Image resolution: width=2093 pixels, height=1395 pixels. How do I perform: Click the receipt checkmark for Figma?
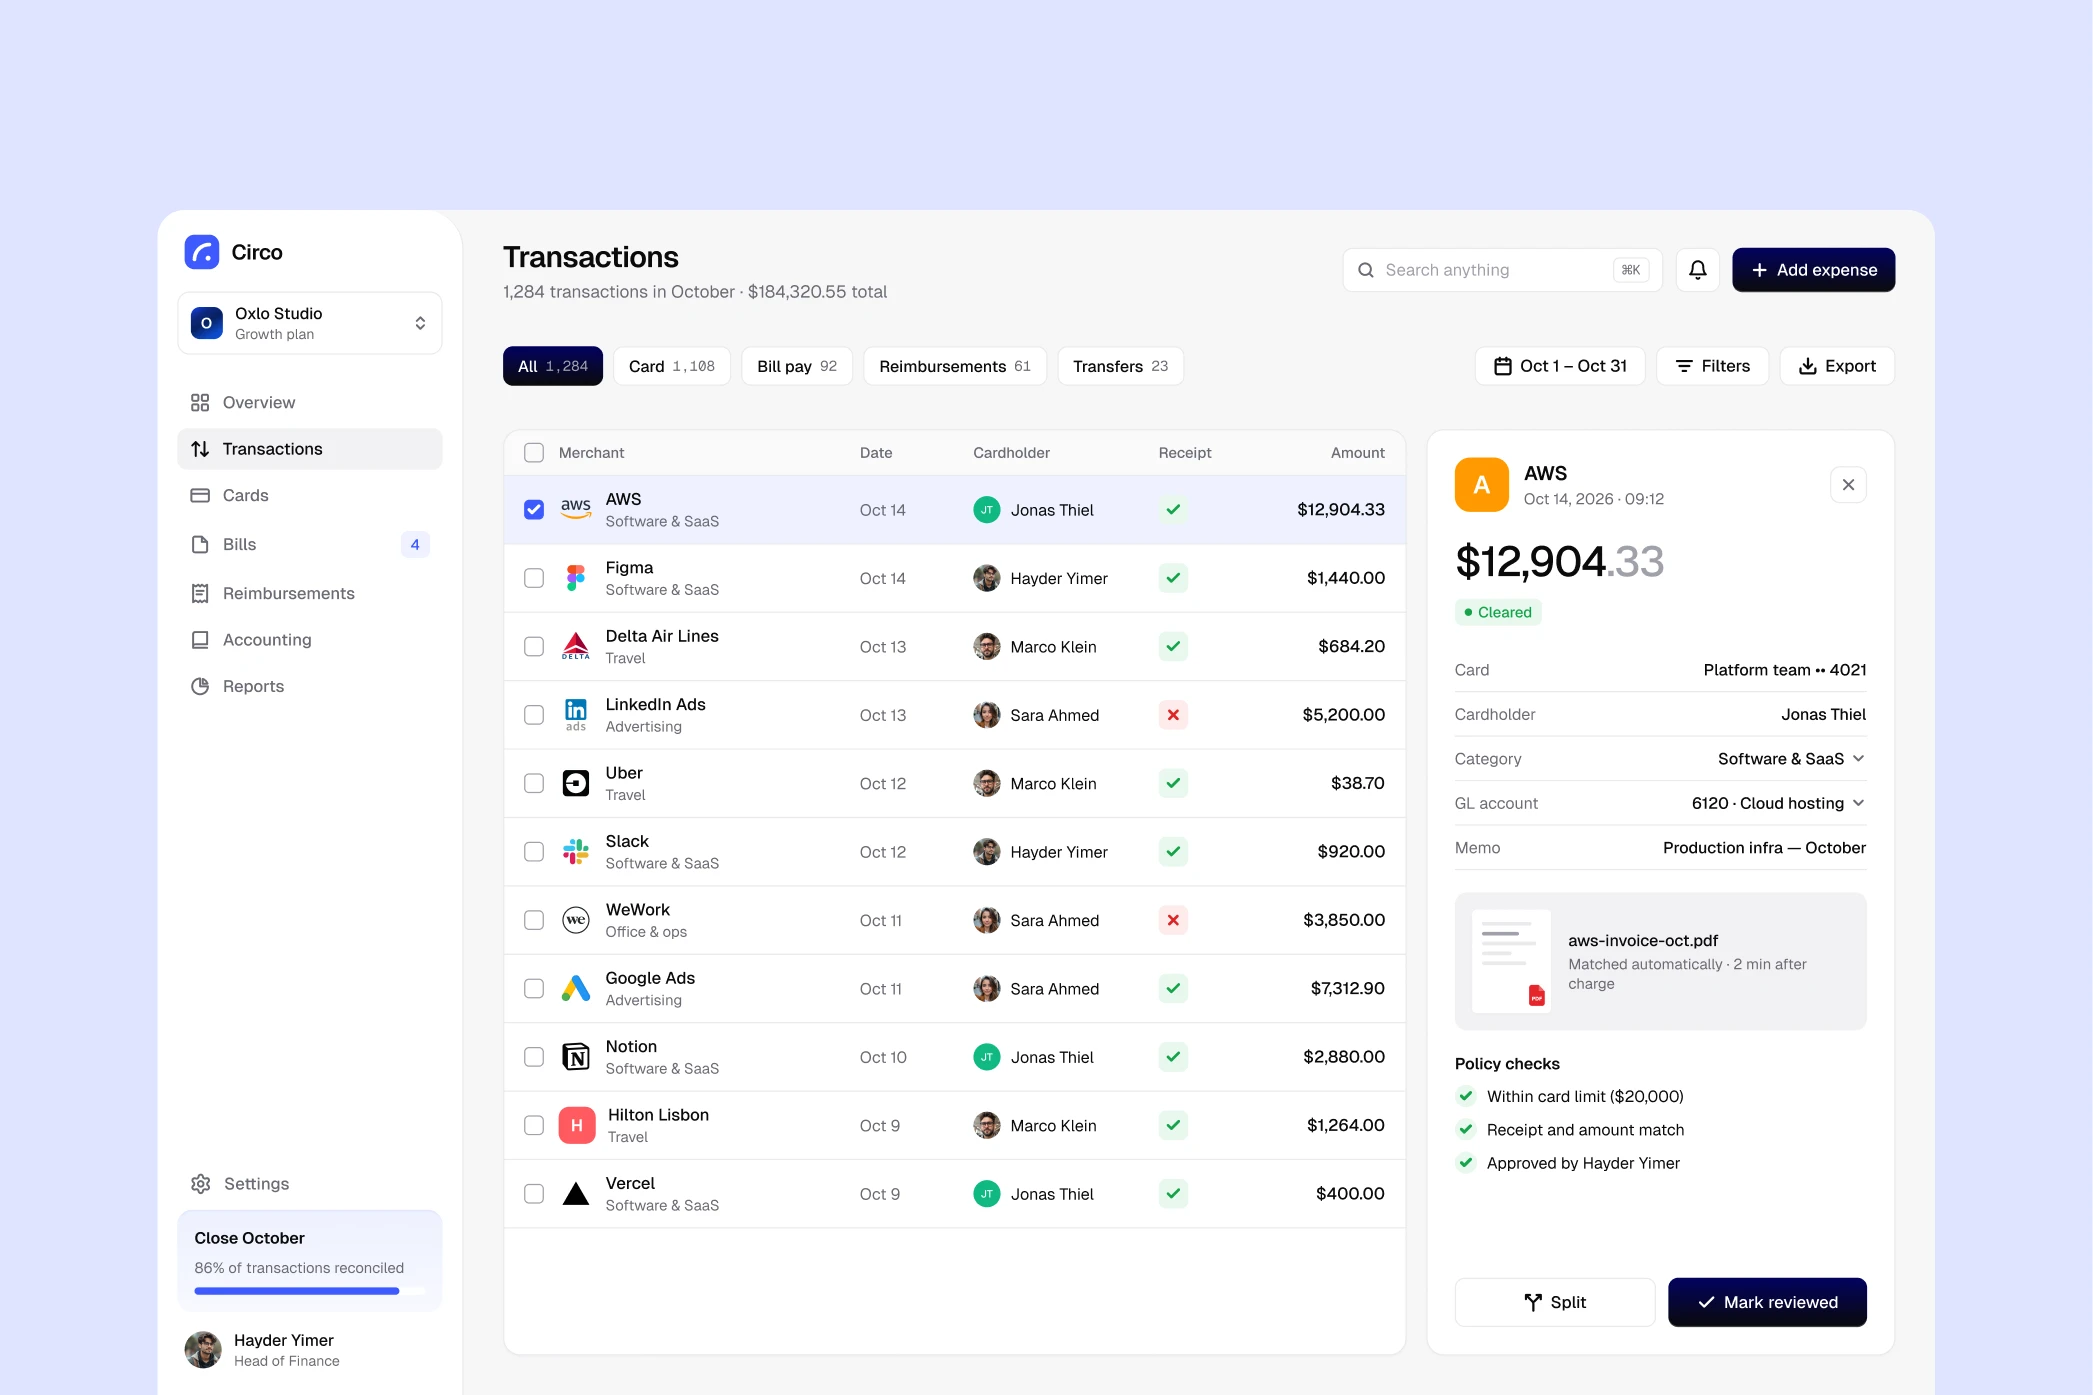[x=1173, y=578]
